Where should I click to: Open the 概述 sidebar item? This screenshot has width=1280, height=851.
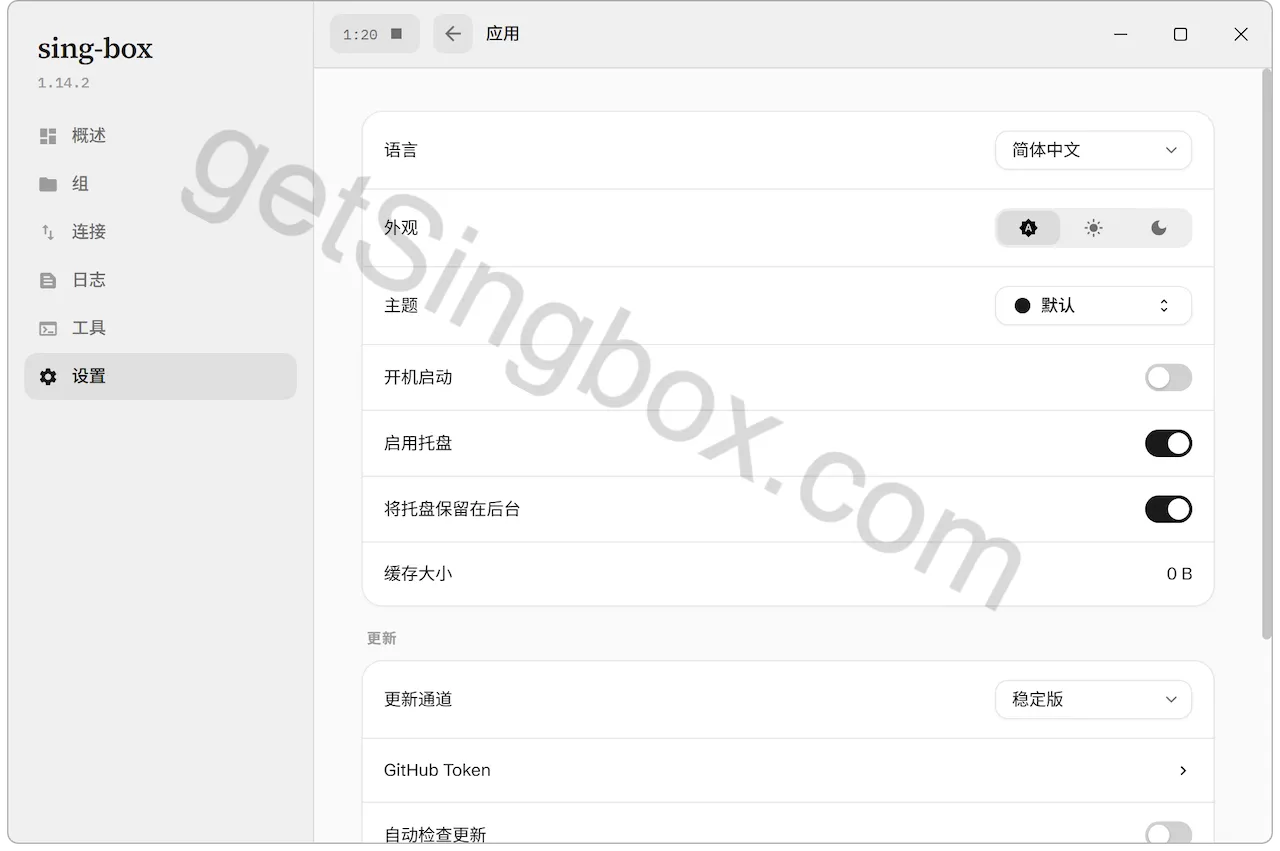click(x=160, y=136)
